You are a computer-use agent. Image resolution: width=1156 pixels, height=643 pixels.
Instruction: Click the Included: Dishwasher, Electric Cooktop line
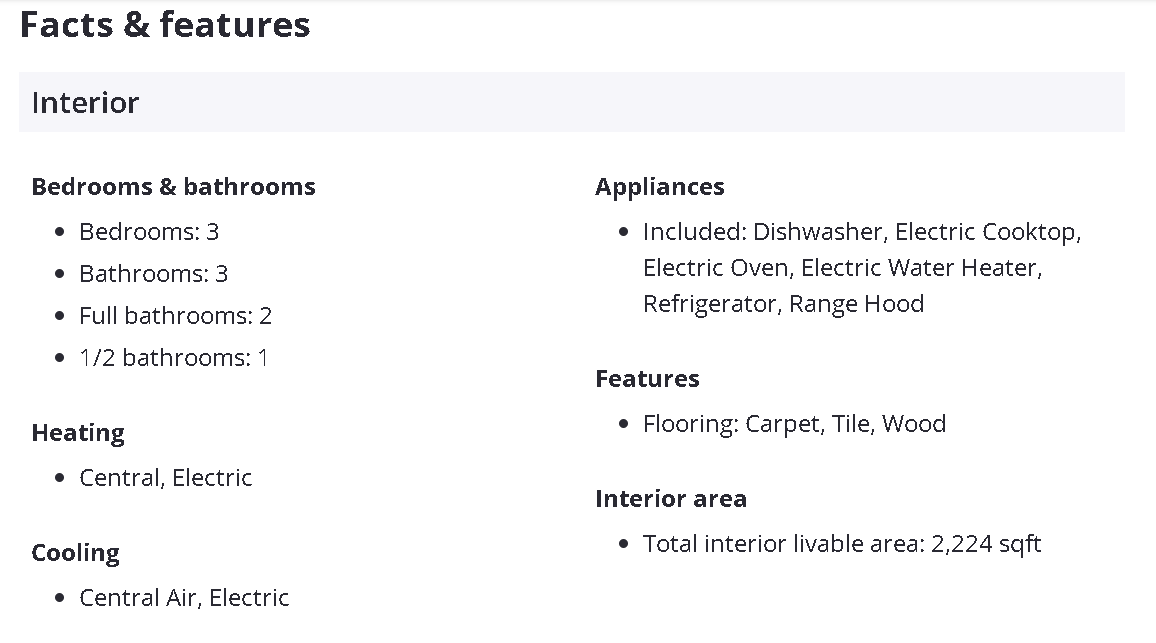pos(861,232)
